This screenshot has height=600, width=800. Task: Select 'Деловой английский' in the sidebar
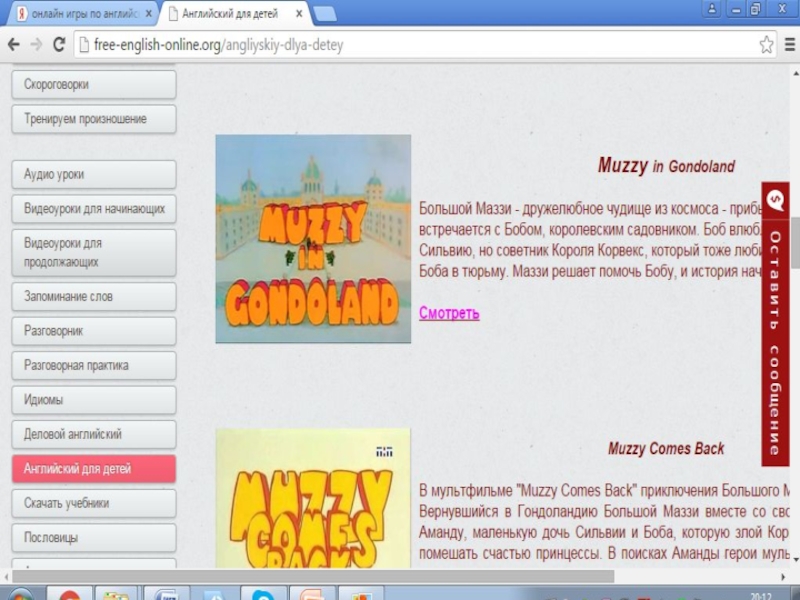coord(94,435)
